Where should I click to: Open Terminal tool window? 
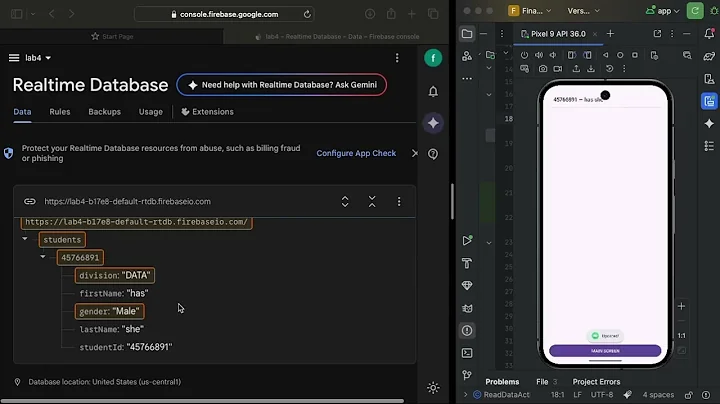tap(467, 353)
